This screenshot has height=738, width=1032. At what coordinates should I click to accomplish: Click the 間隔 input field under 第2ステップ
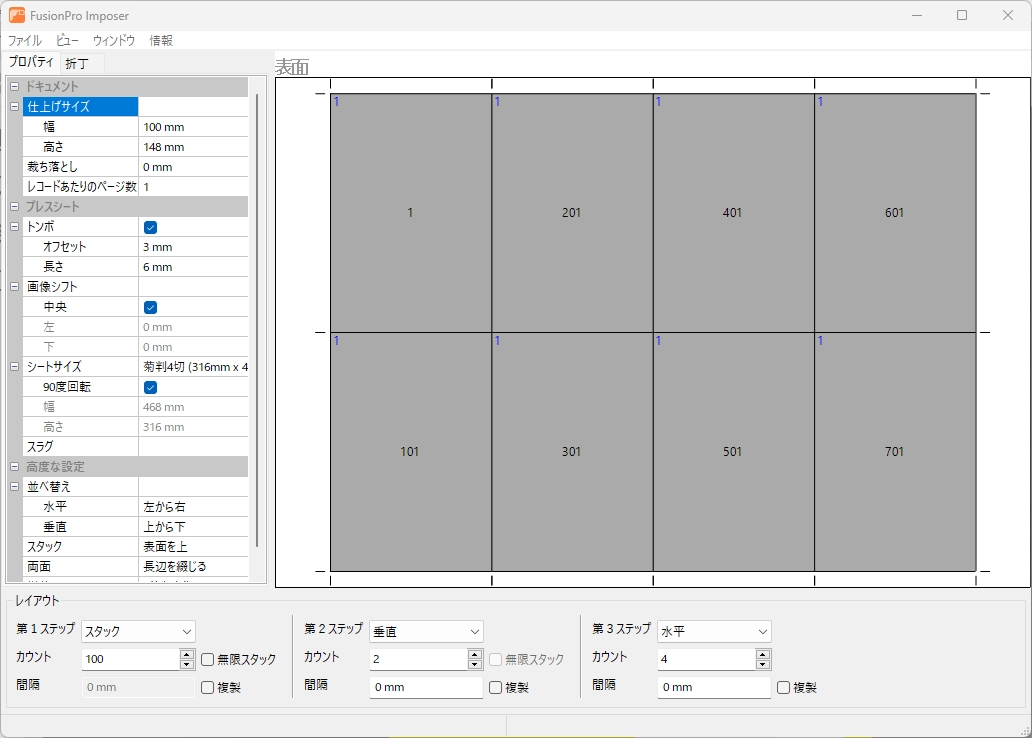[425, 687]
